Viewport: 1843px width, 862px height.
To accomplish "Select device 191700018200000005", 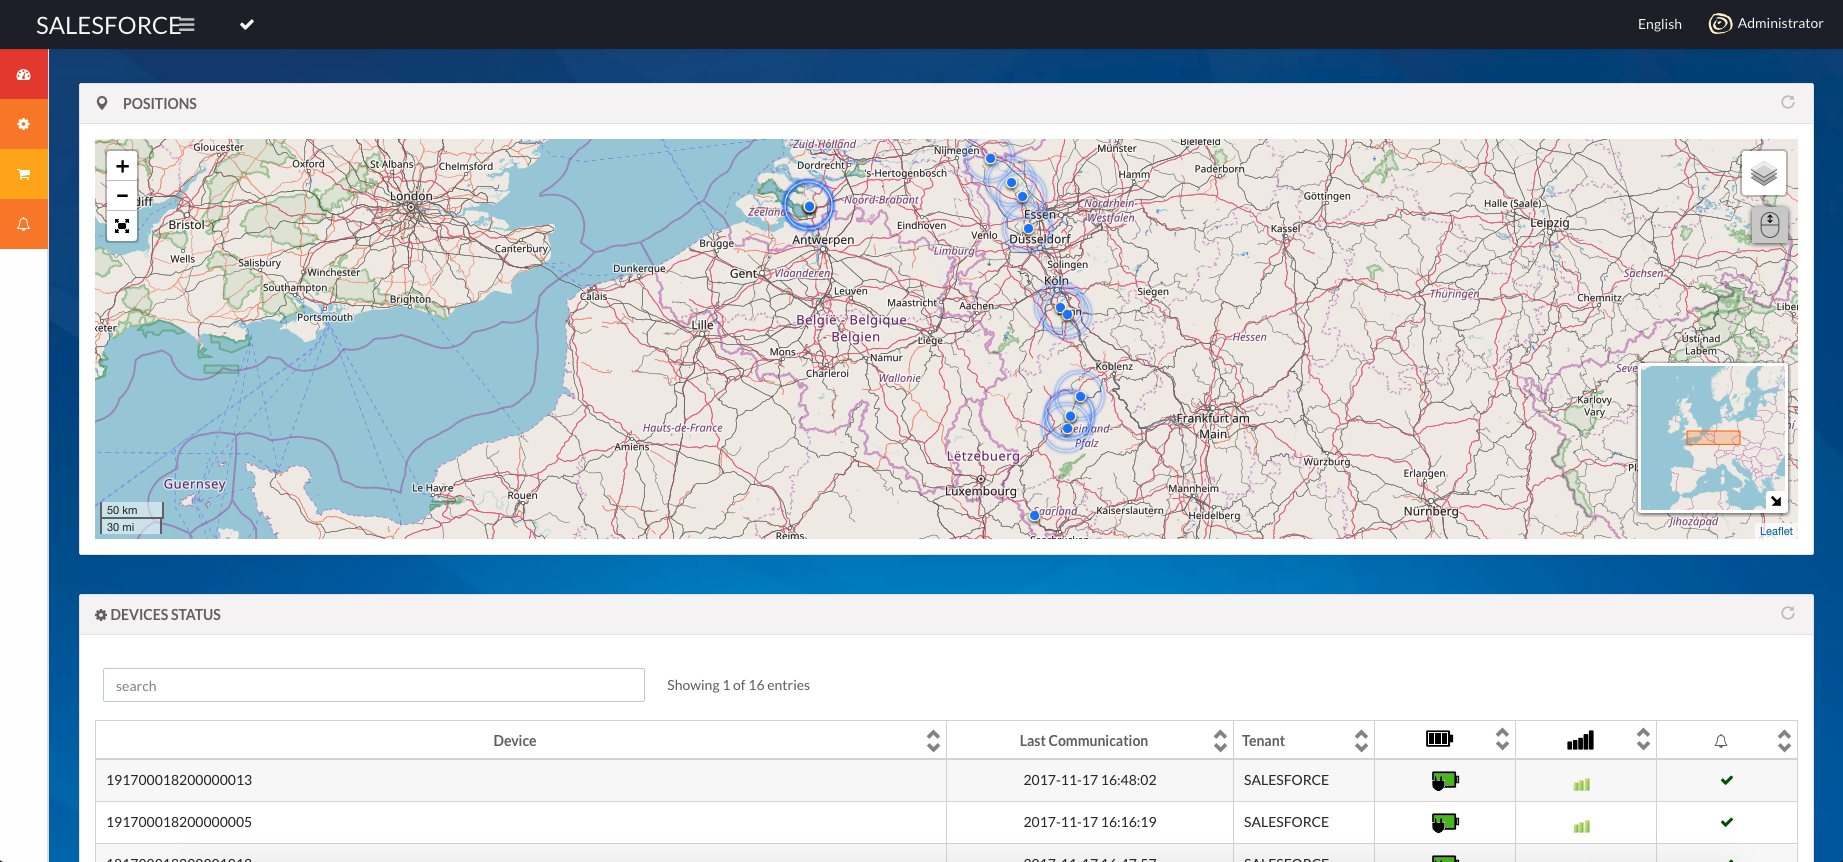I will tap(179, 822).
